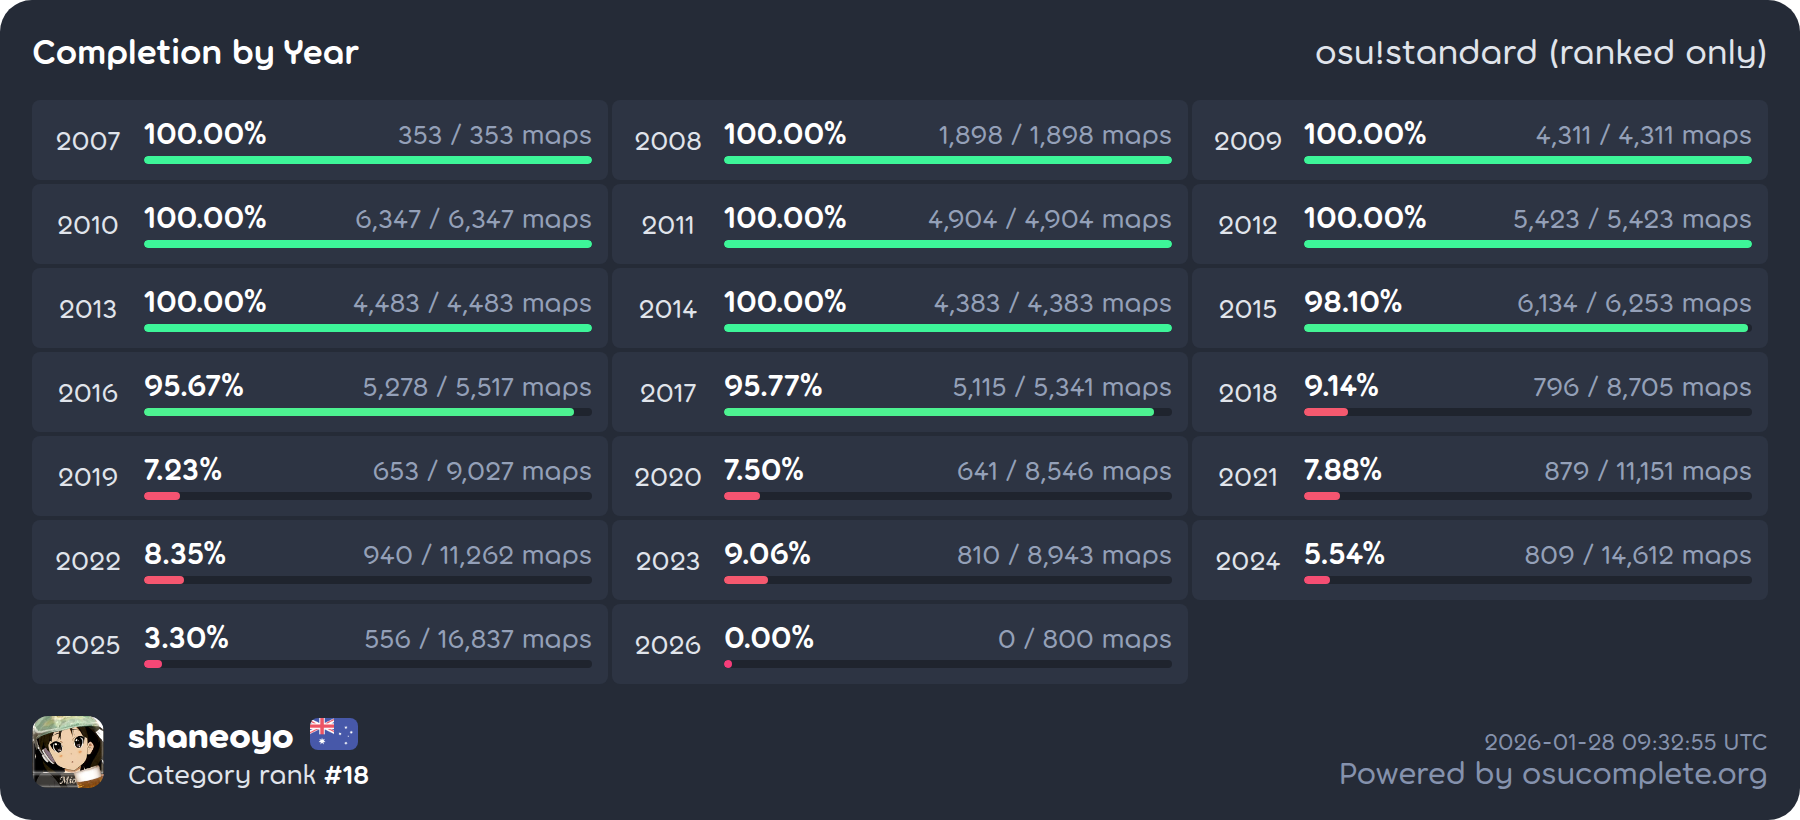Click the Australian flag icon

pyautogui.click(x=333, y=734)
